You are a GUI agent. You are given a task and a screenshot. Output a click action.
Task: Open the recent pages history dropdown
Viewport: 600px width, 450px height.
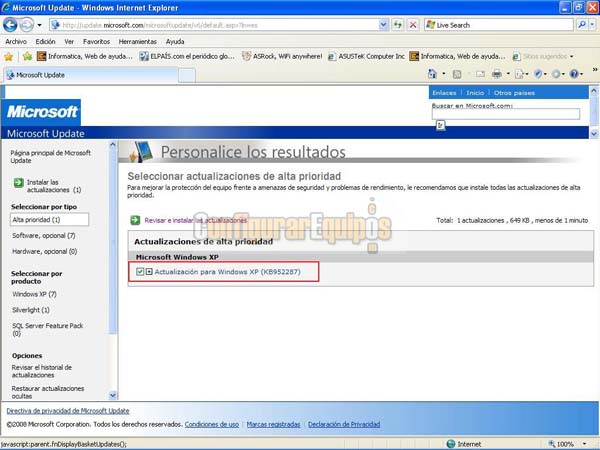coord(39,25)
